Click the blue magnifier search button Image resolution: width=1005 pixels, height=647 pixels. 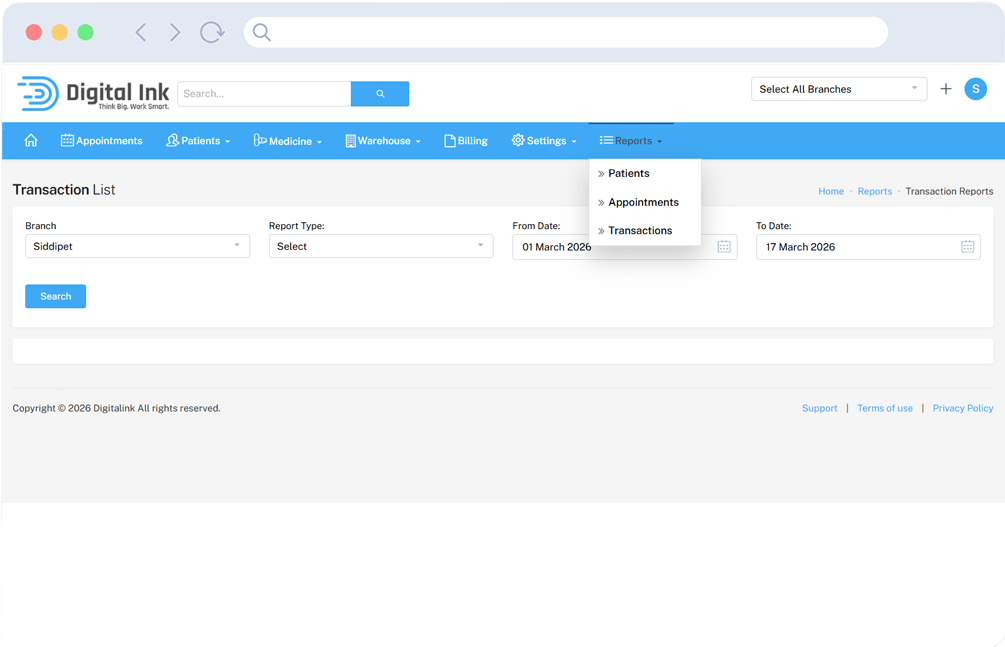(380, 94)
